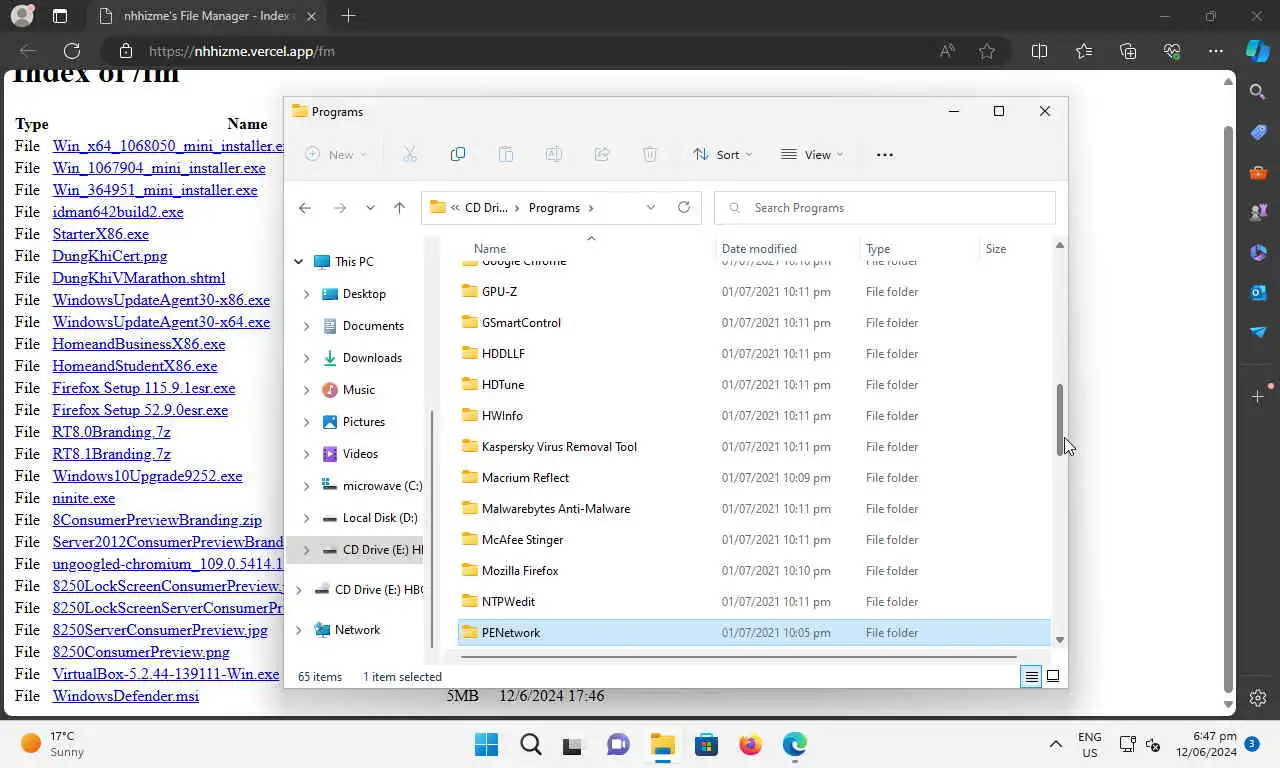Open the DungKhiCert.png link
Image resolution: width=1280 pixels, height=768 pixels.
(x=110, y=256)
